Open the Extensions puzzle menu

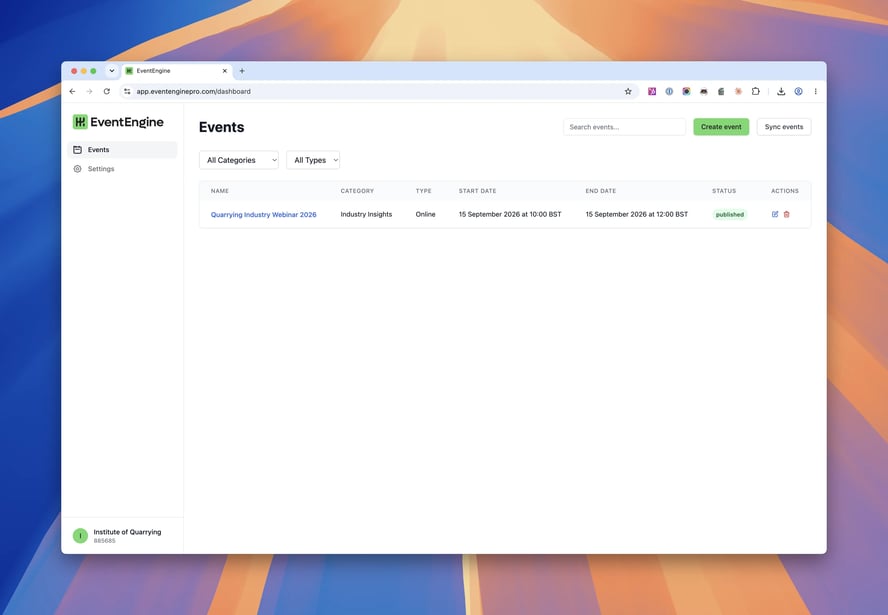(755, 91)
